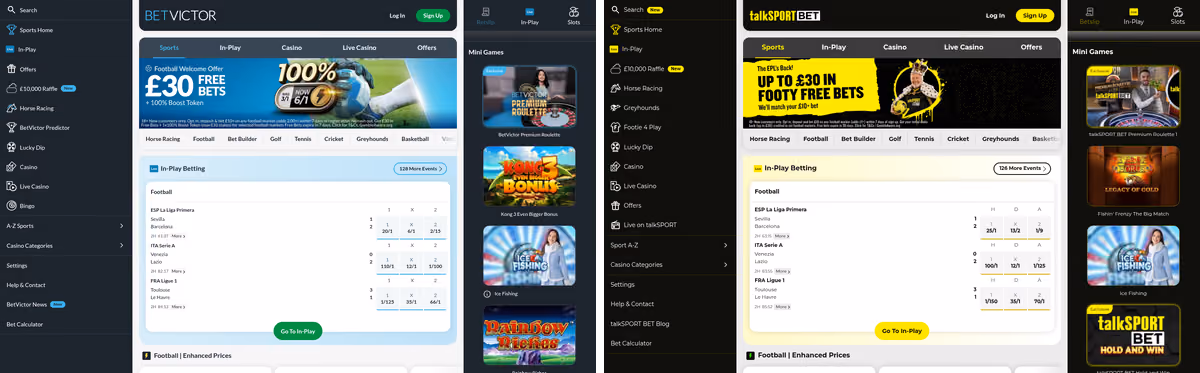This screenshot has height=373, width=1200.
Task: Click the talkSPORT BET In-Play icon at top right
Action: point(1133,11)
